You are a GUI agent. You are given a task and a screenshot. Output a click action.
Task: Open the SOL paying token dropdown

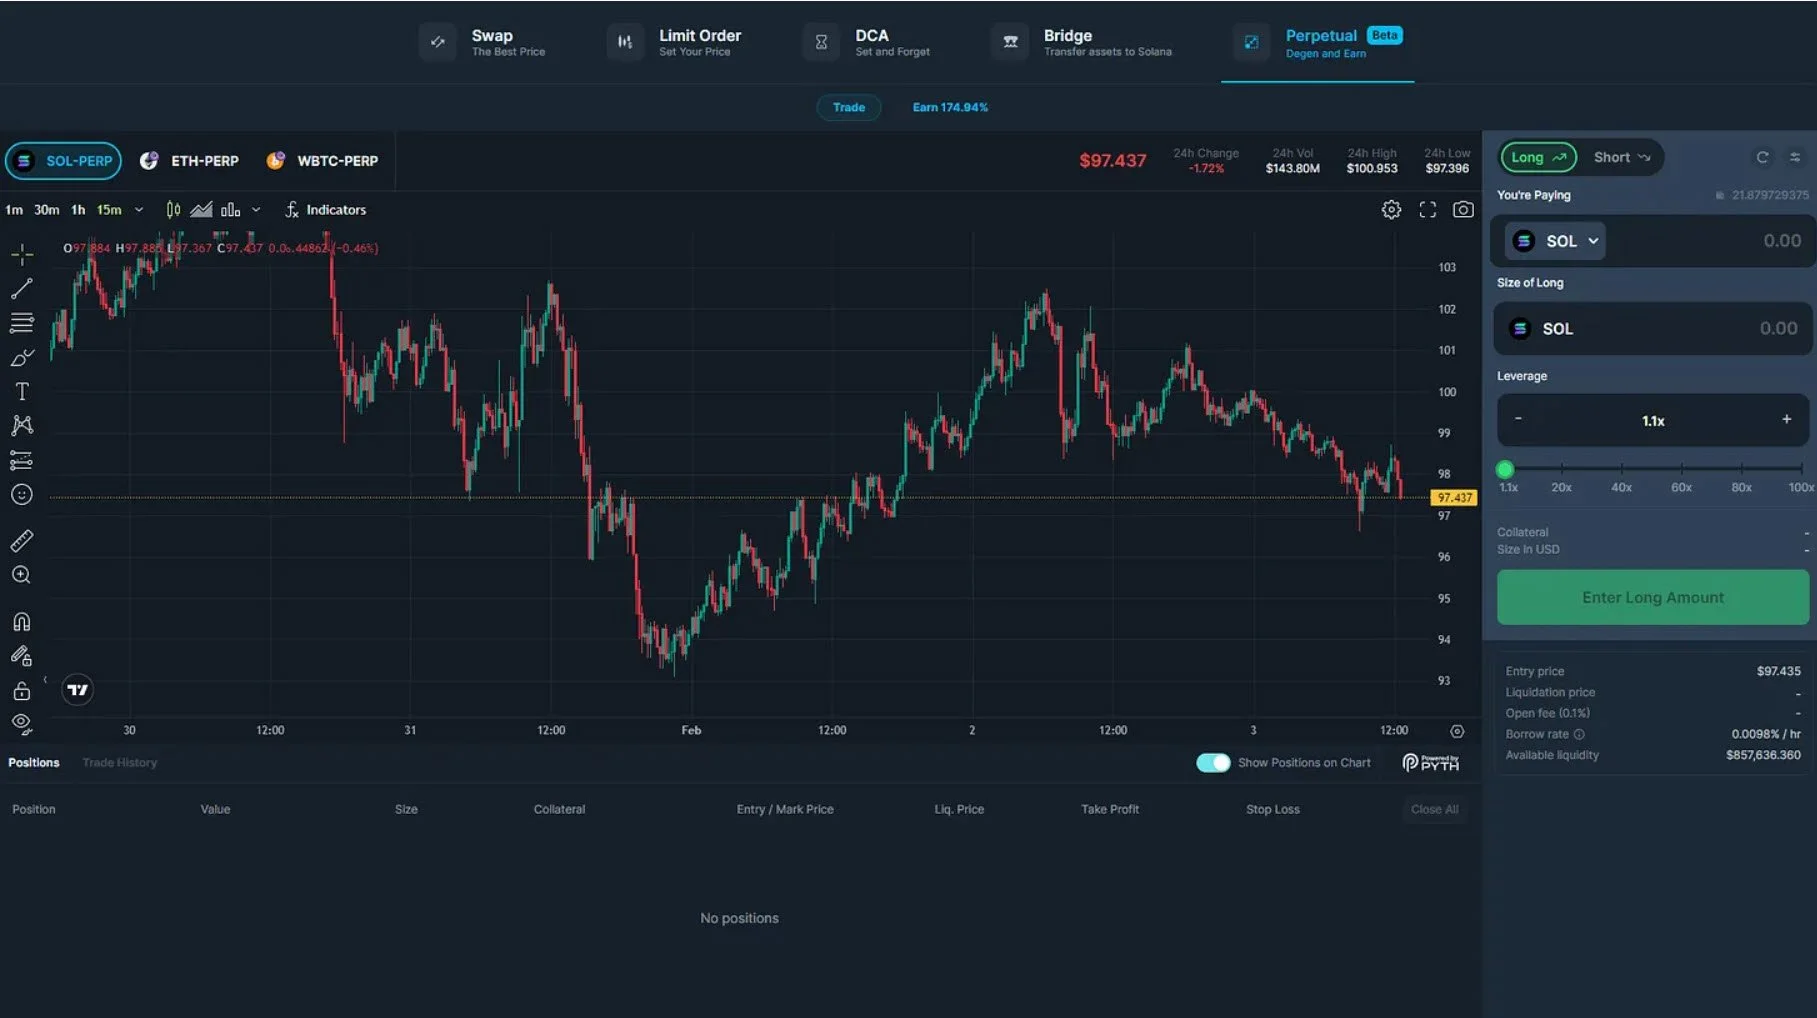1555,241
